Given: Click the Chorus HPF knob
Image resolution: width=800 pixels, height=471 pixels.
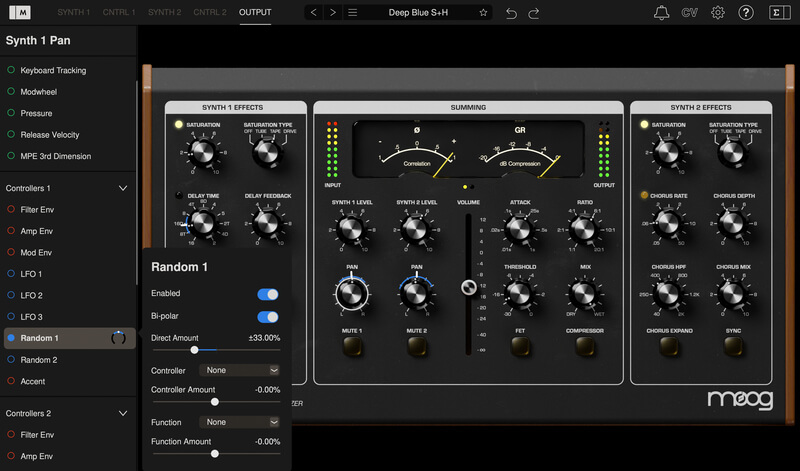Looking at the screenshot, I should pos(668,294).
